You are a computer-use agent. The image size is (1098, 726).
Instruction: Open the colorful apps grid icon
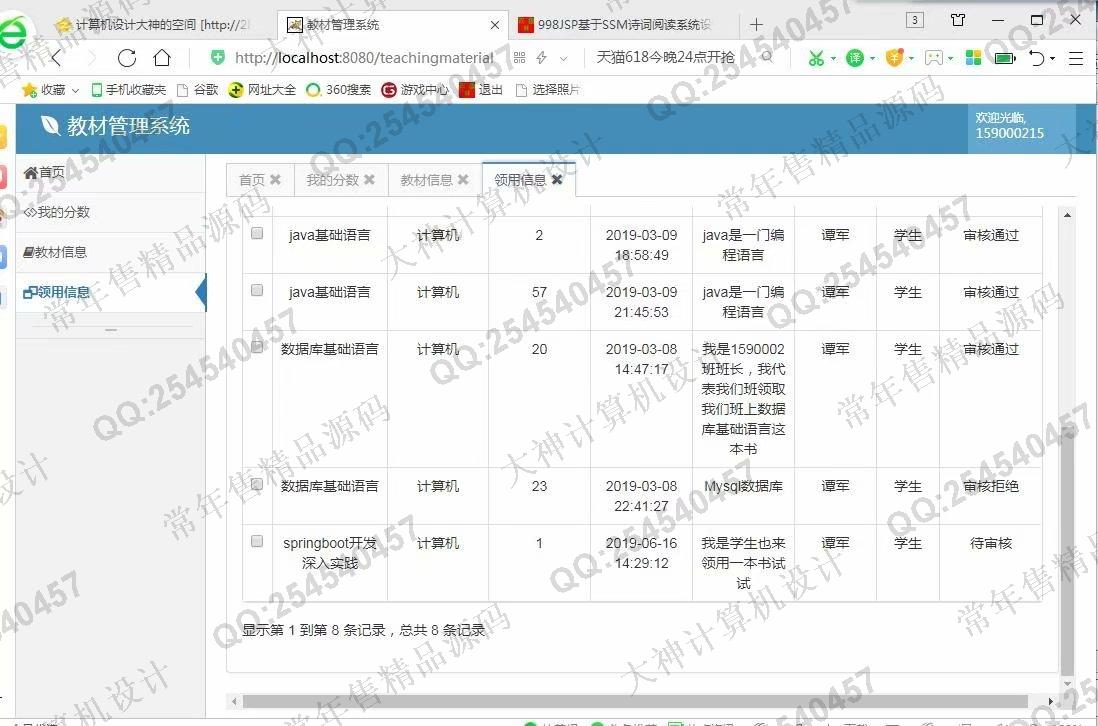pos(973,57)
